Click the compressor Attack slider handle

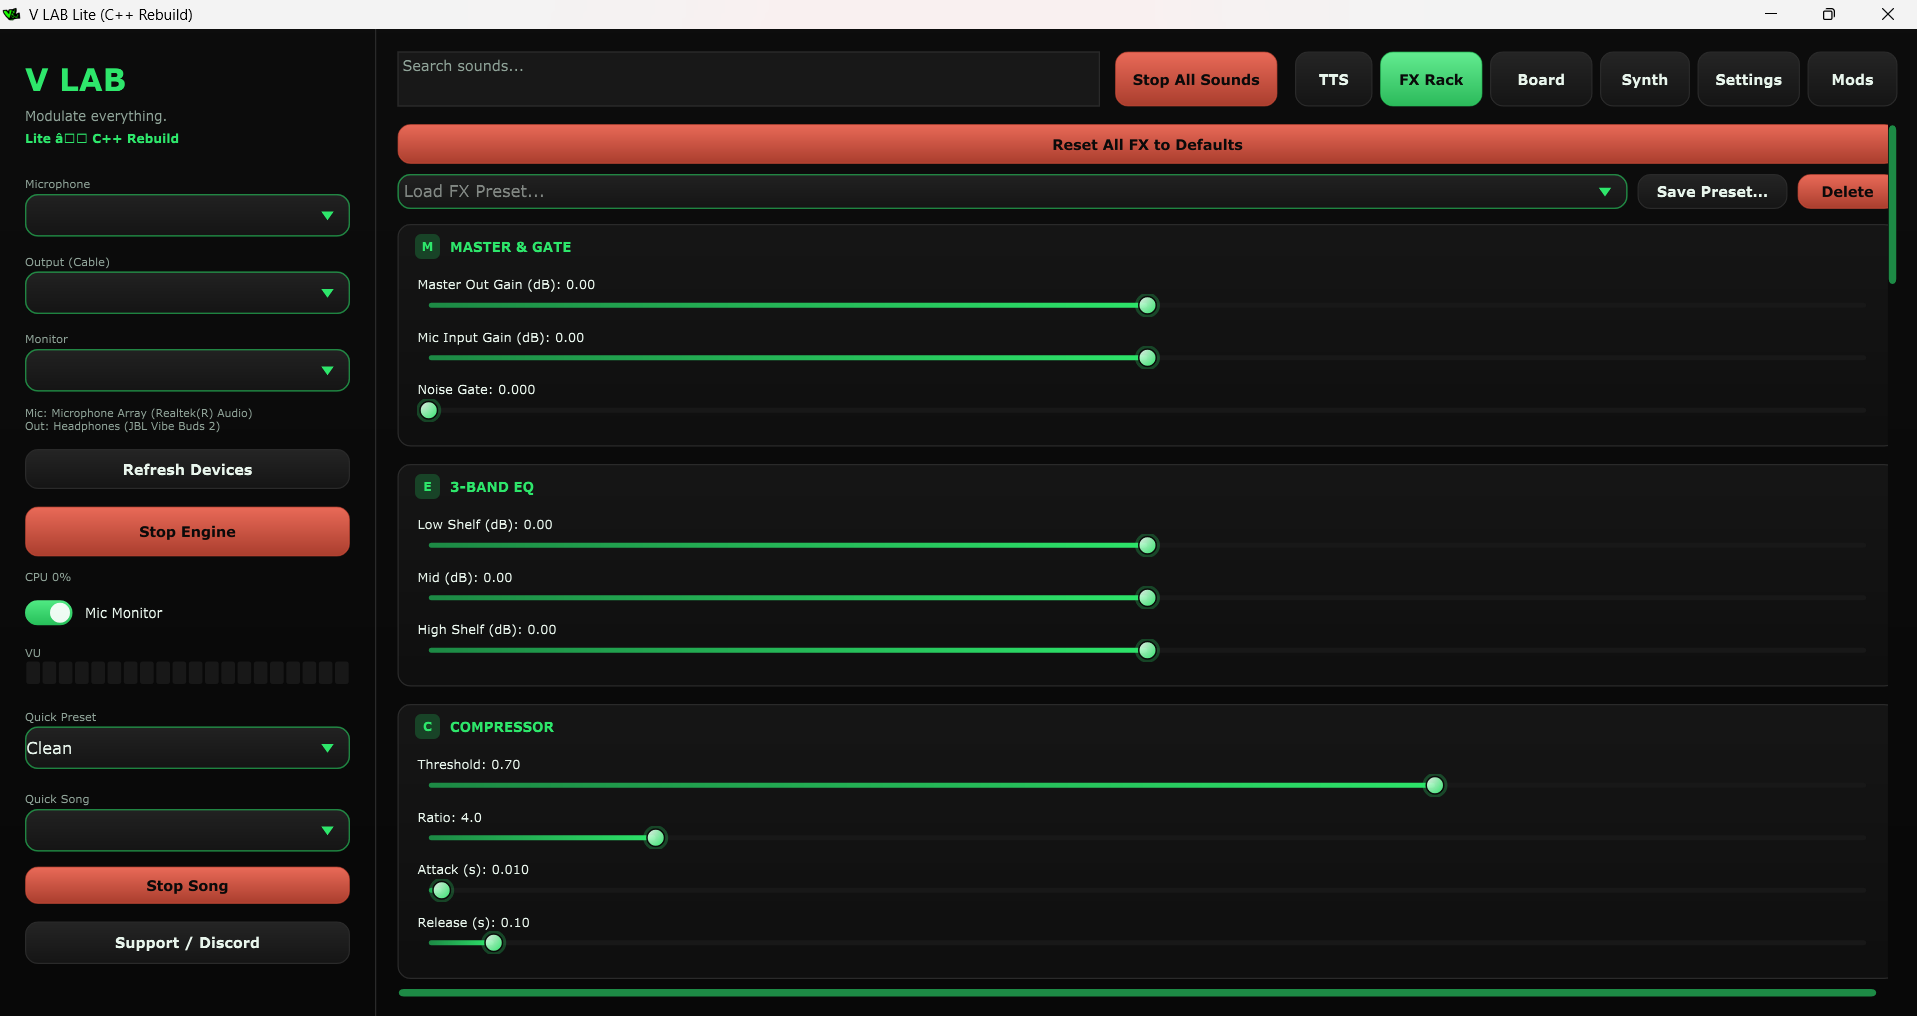pos(442,891)
